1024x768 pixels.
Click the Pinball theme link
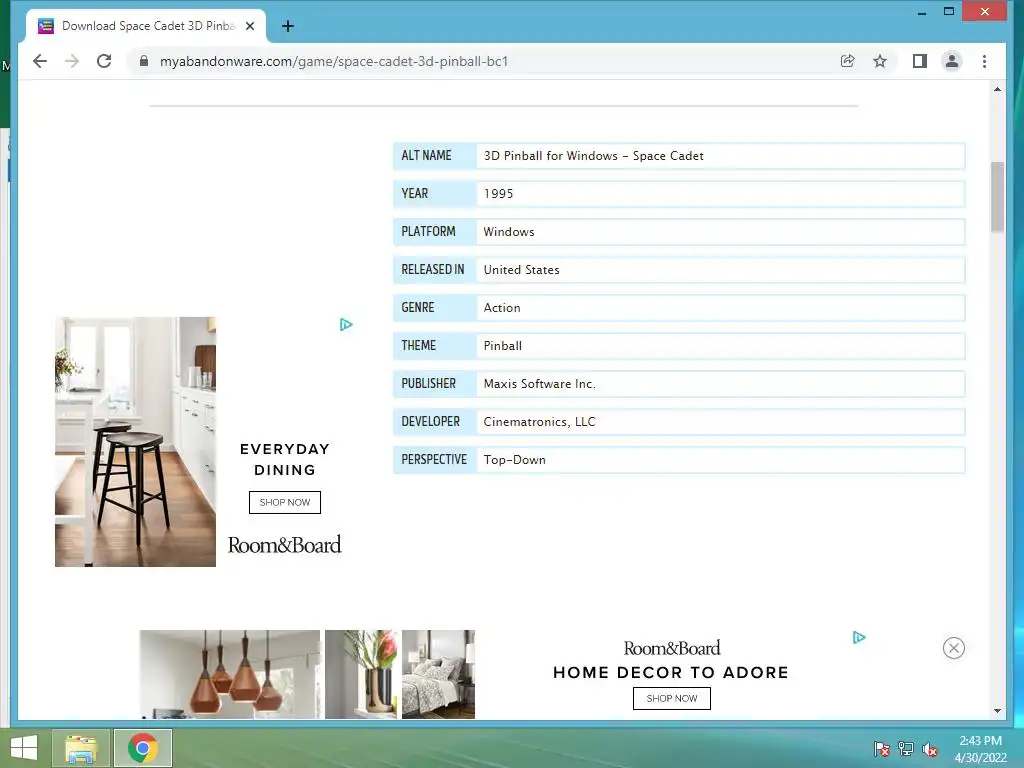(502, 345)
